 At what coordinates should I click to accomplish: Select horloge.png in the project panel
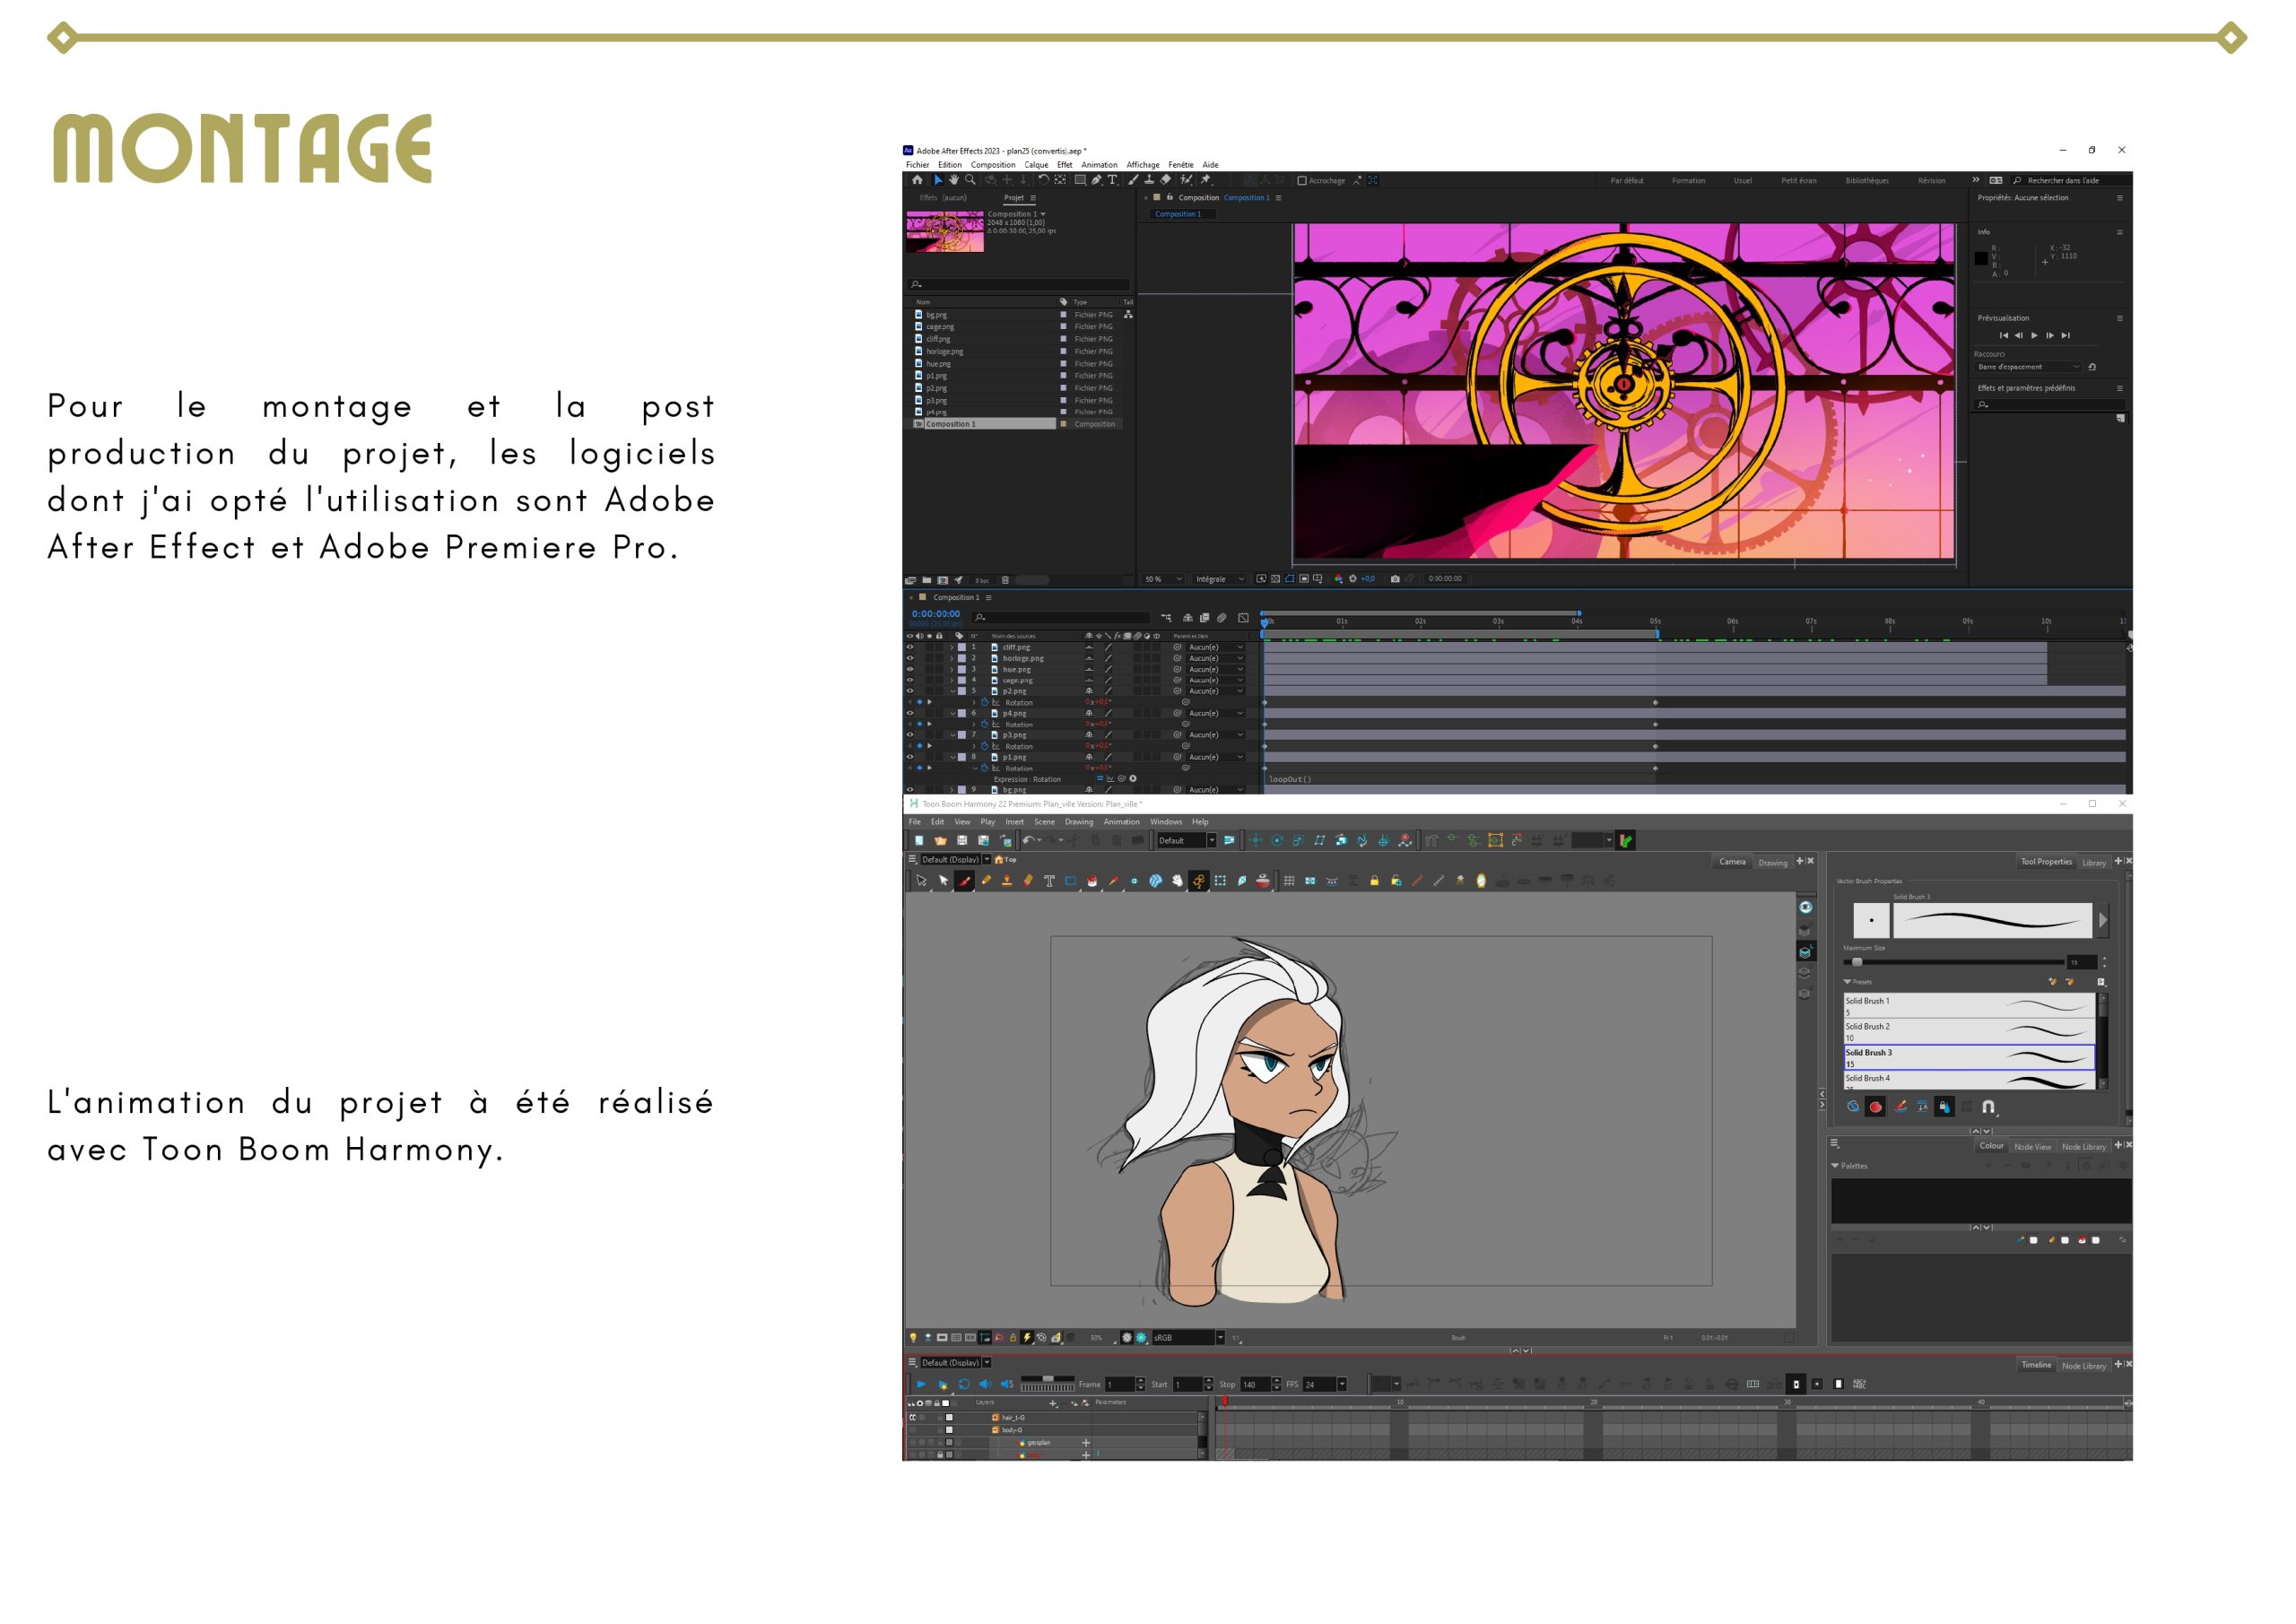[x=944, y=351]
